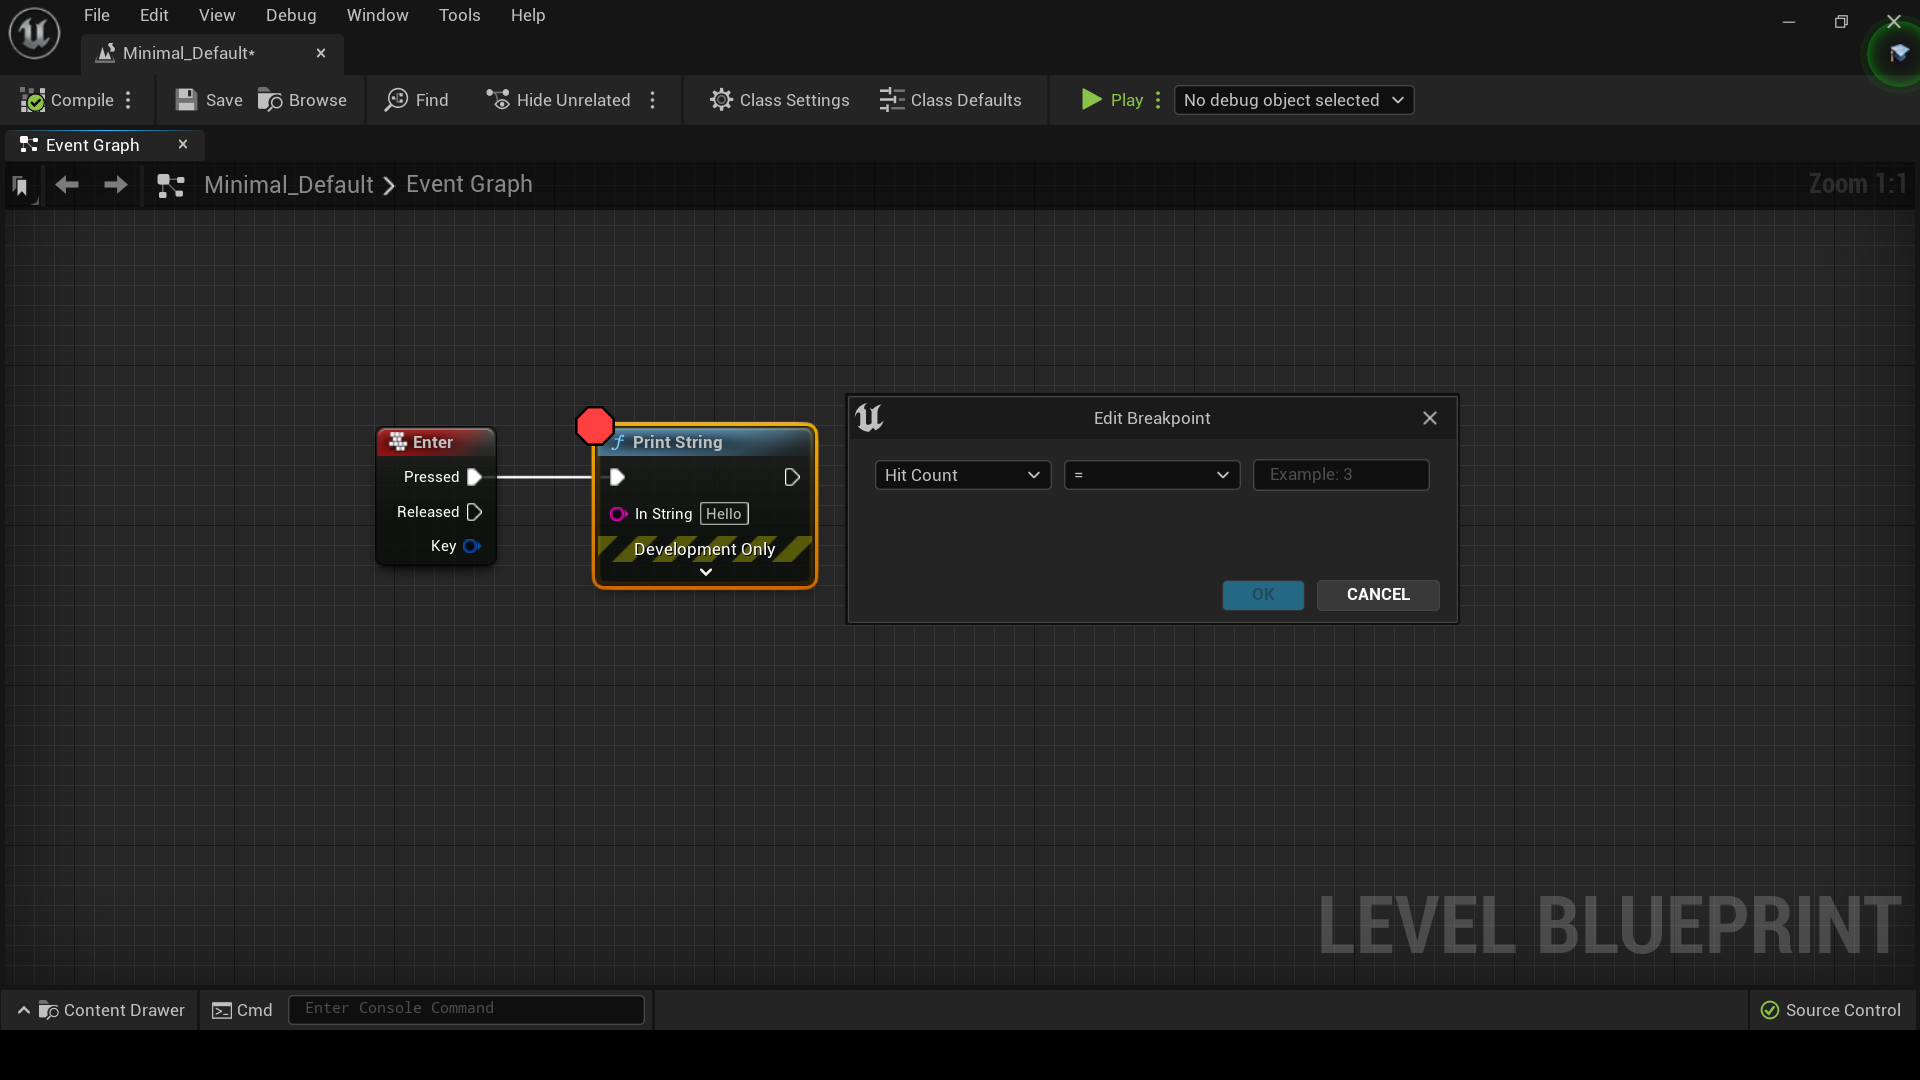Close the Edit Breakpoint dialog
Viewport: 1920px width, 1080px height.
point(1430,418)
